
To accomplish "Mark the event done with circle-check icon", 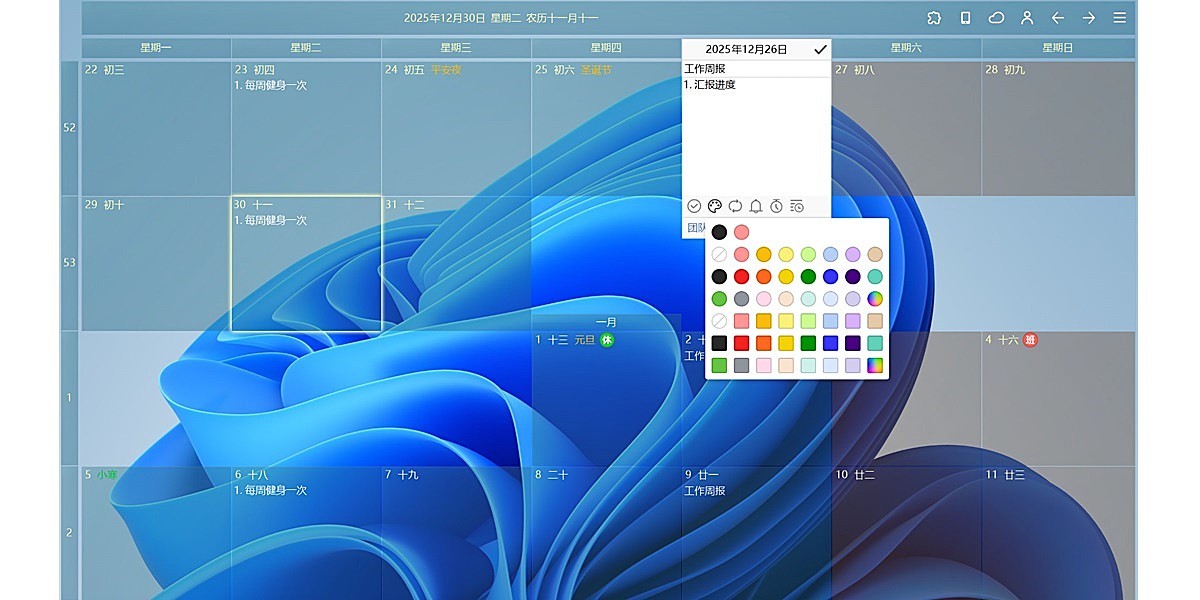I will click(x=694, y=206).
